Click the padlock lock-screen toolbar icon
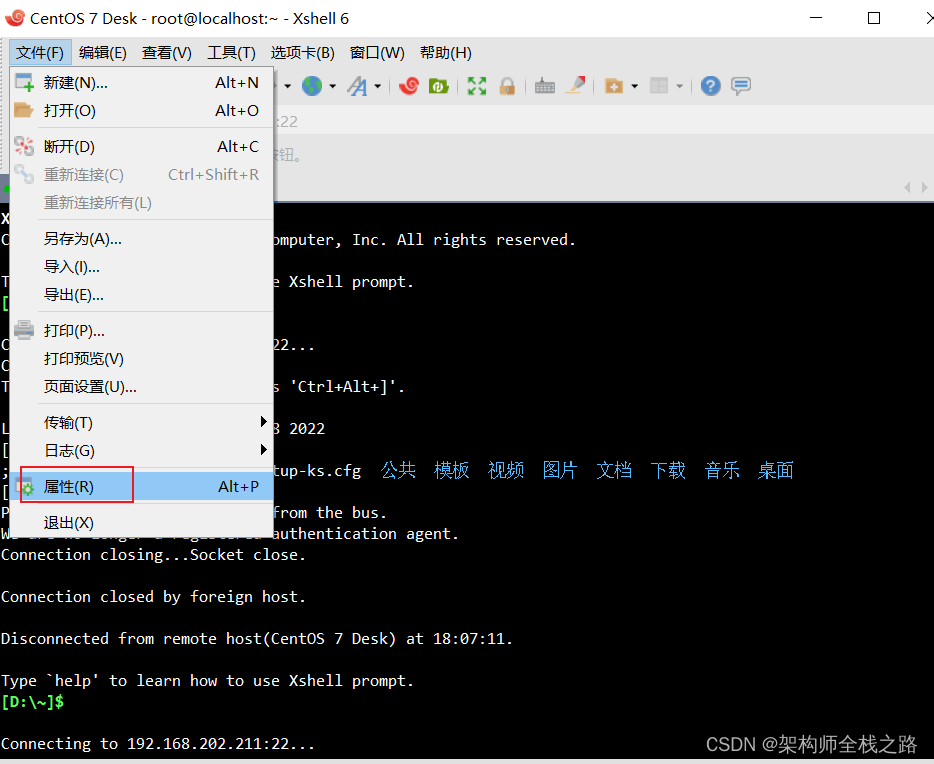The image size is (934, 764). 507,86
